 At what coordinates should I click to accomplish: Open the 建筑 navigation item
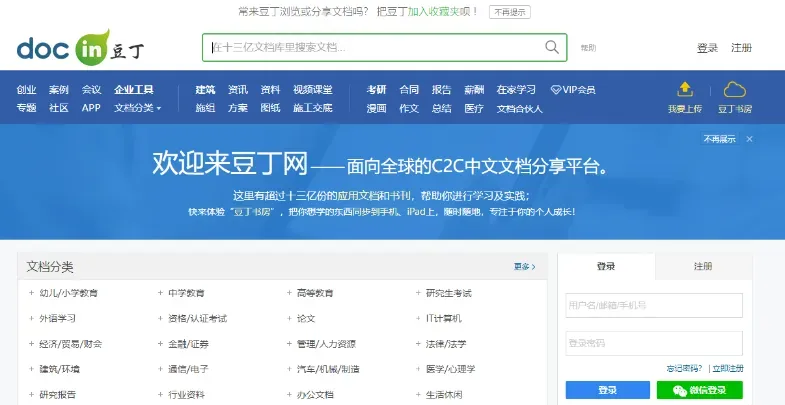pos(205,90)
